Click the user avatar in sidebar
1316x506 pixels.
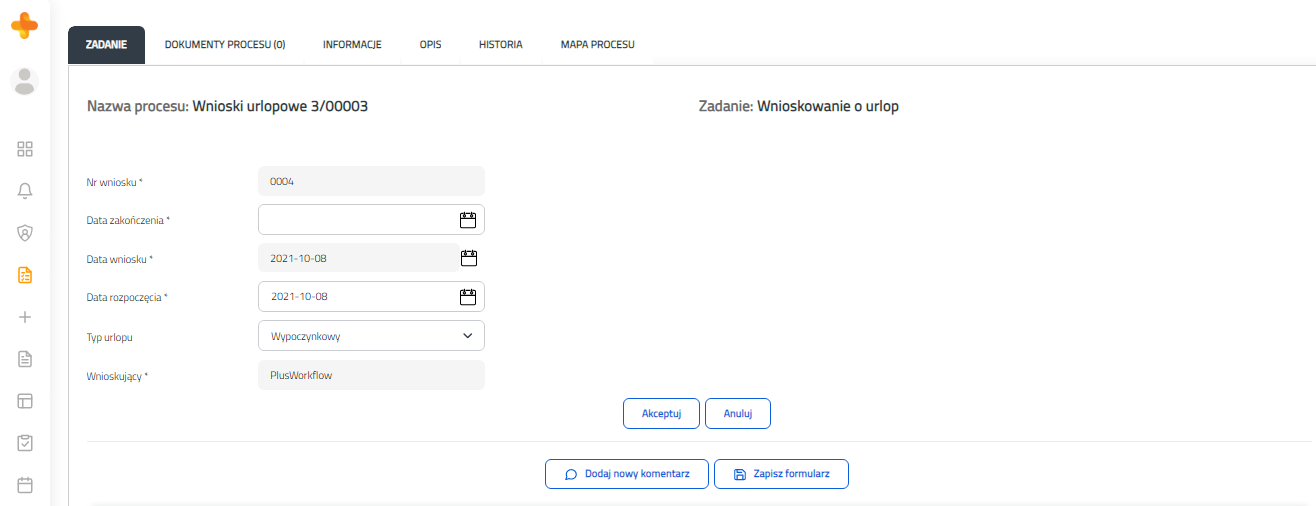[25, 81]
